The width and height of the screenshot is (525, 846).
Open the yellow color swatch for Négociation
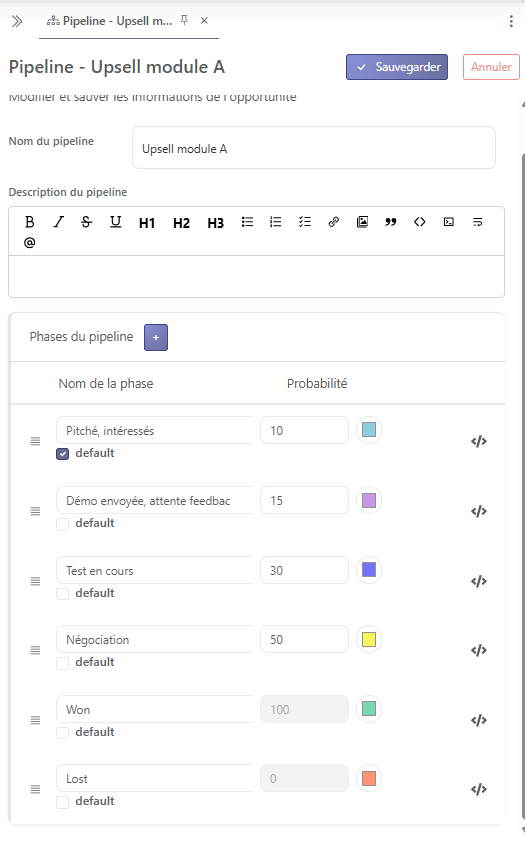tap(369, 639)
